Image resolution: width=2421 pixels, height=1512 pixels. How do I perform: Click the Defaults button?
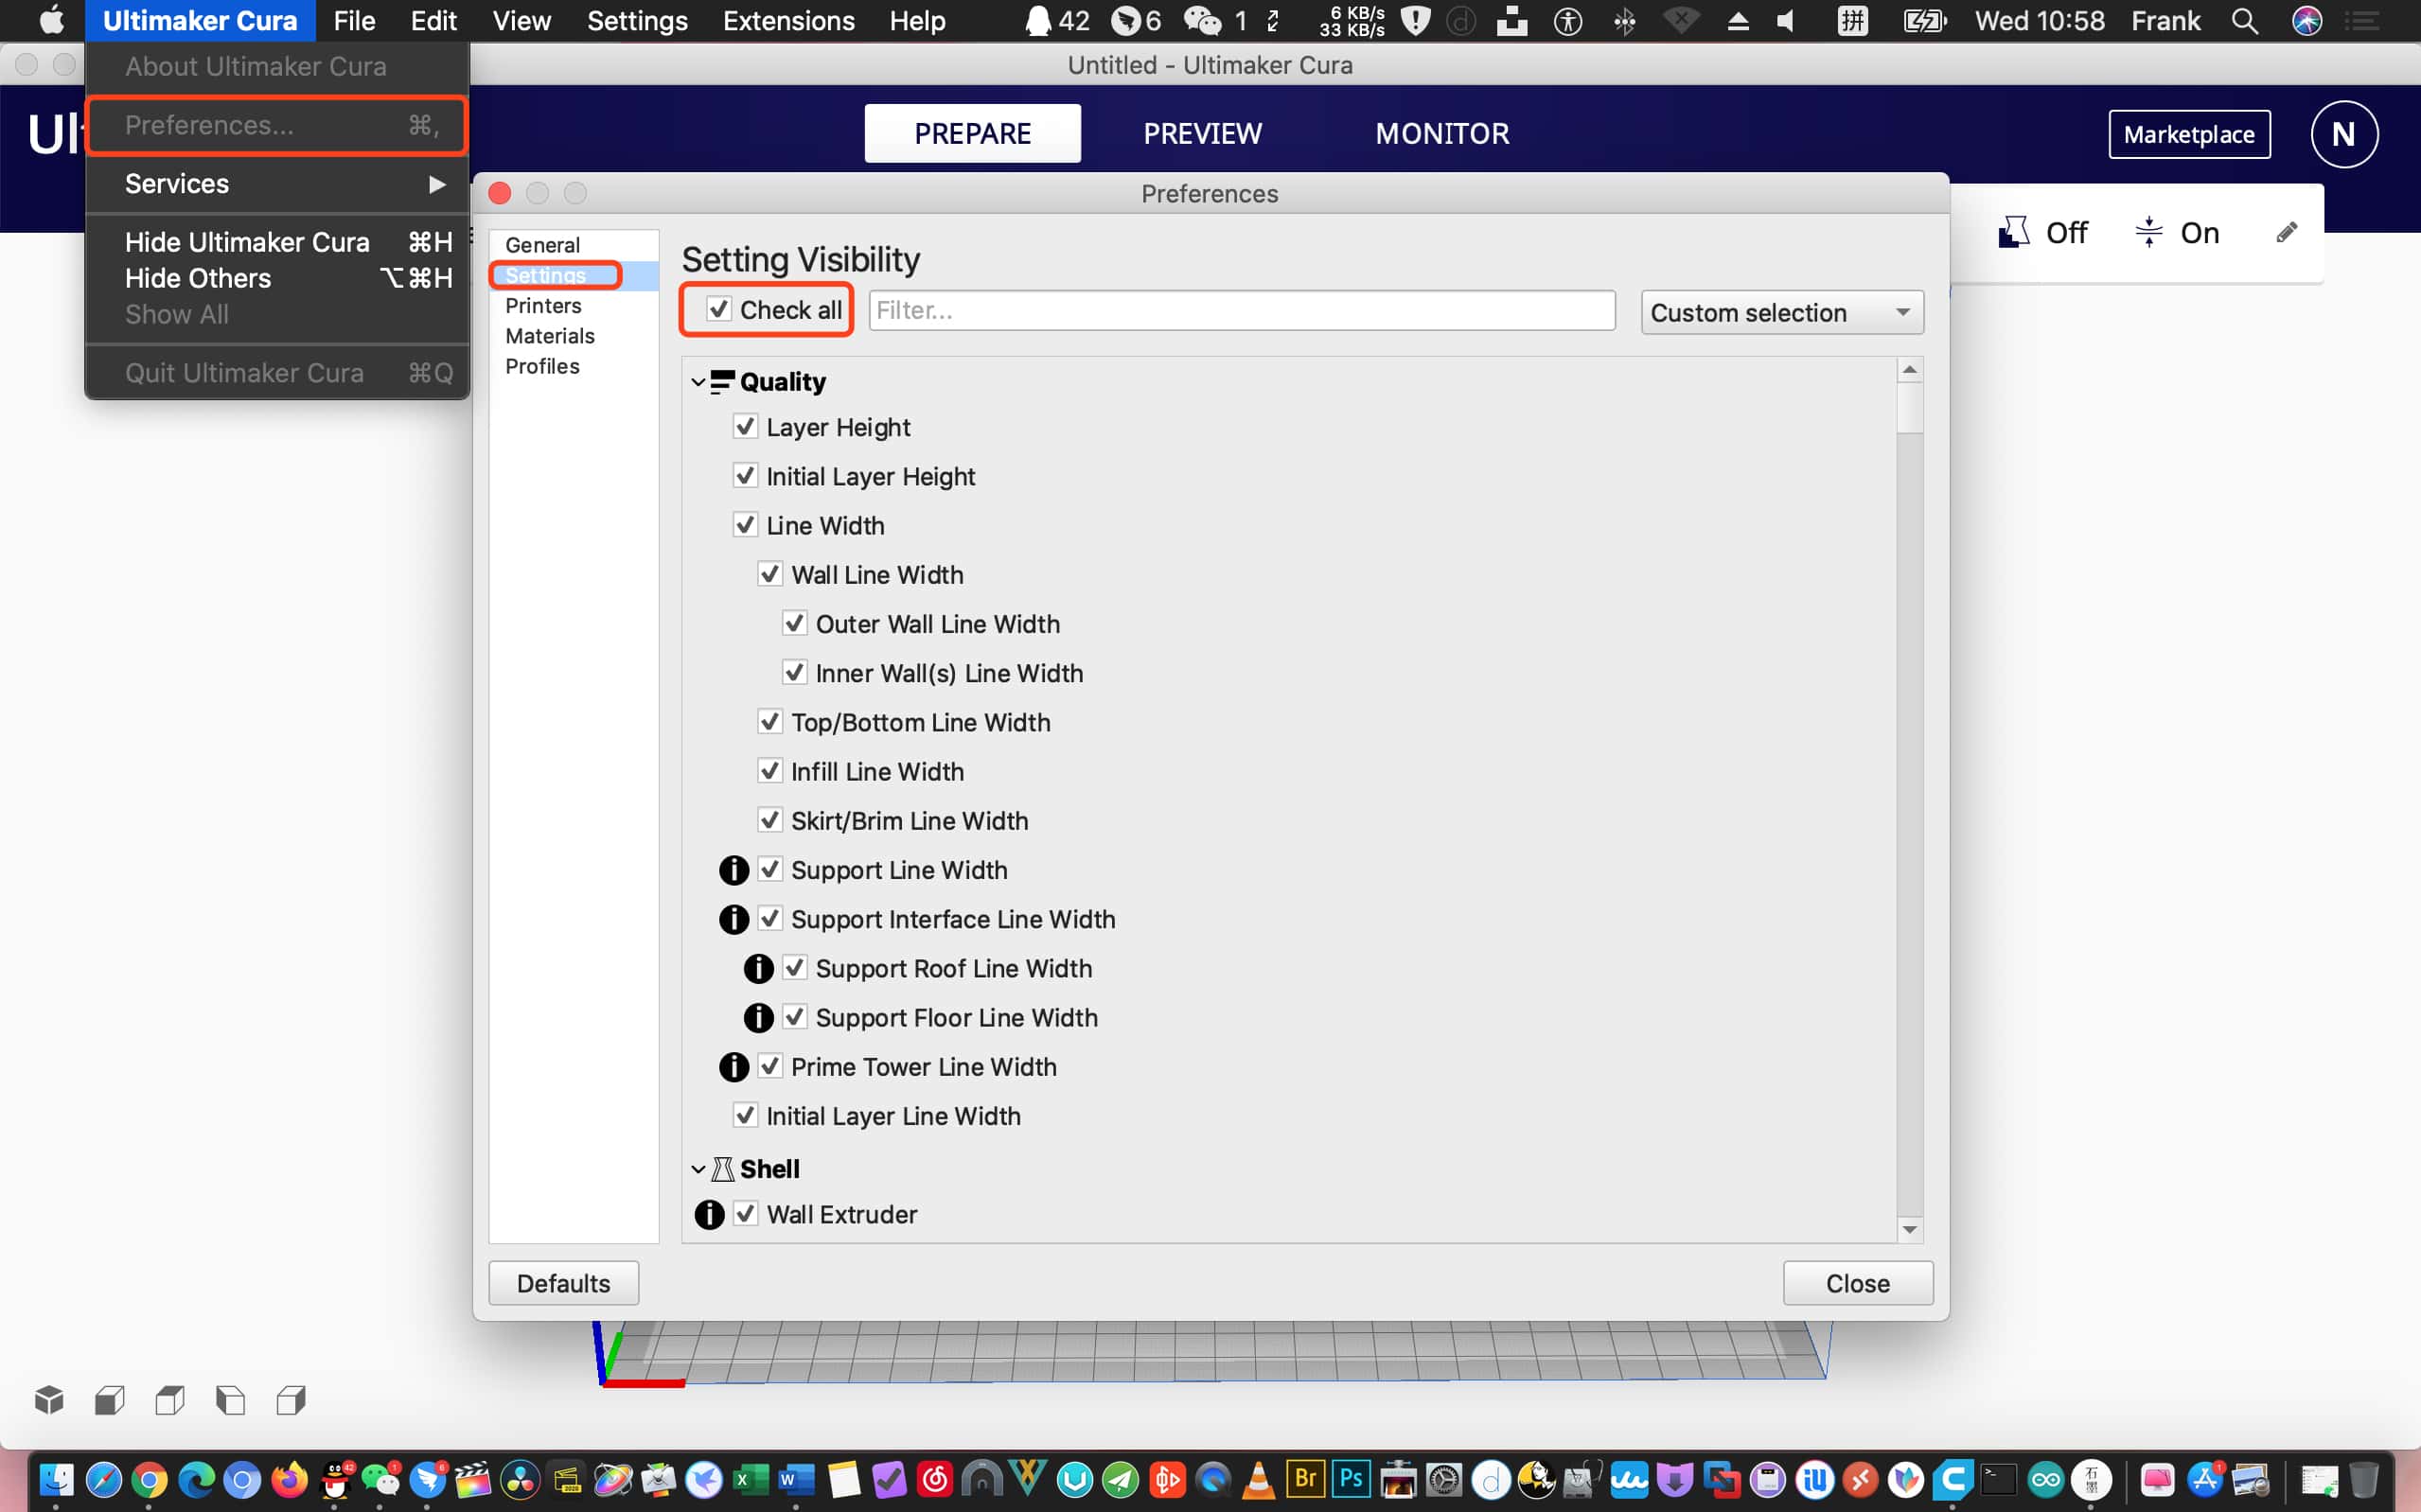tap(563, 1283)
